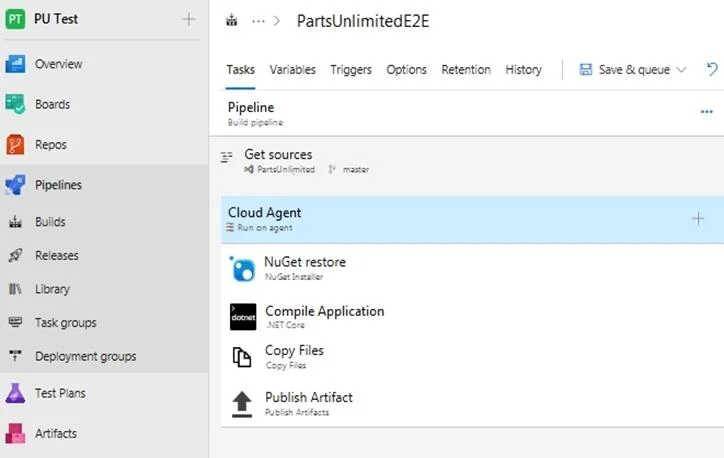Open the Boards section

53,104
